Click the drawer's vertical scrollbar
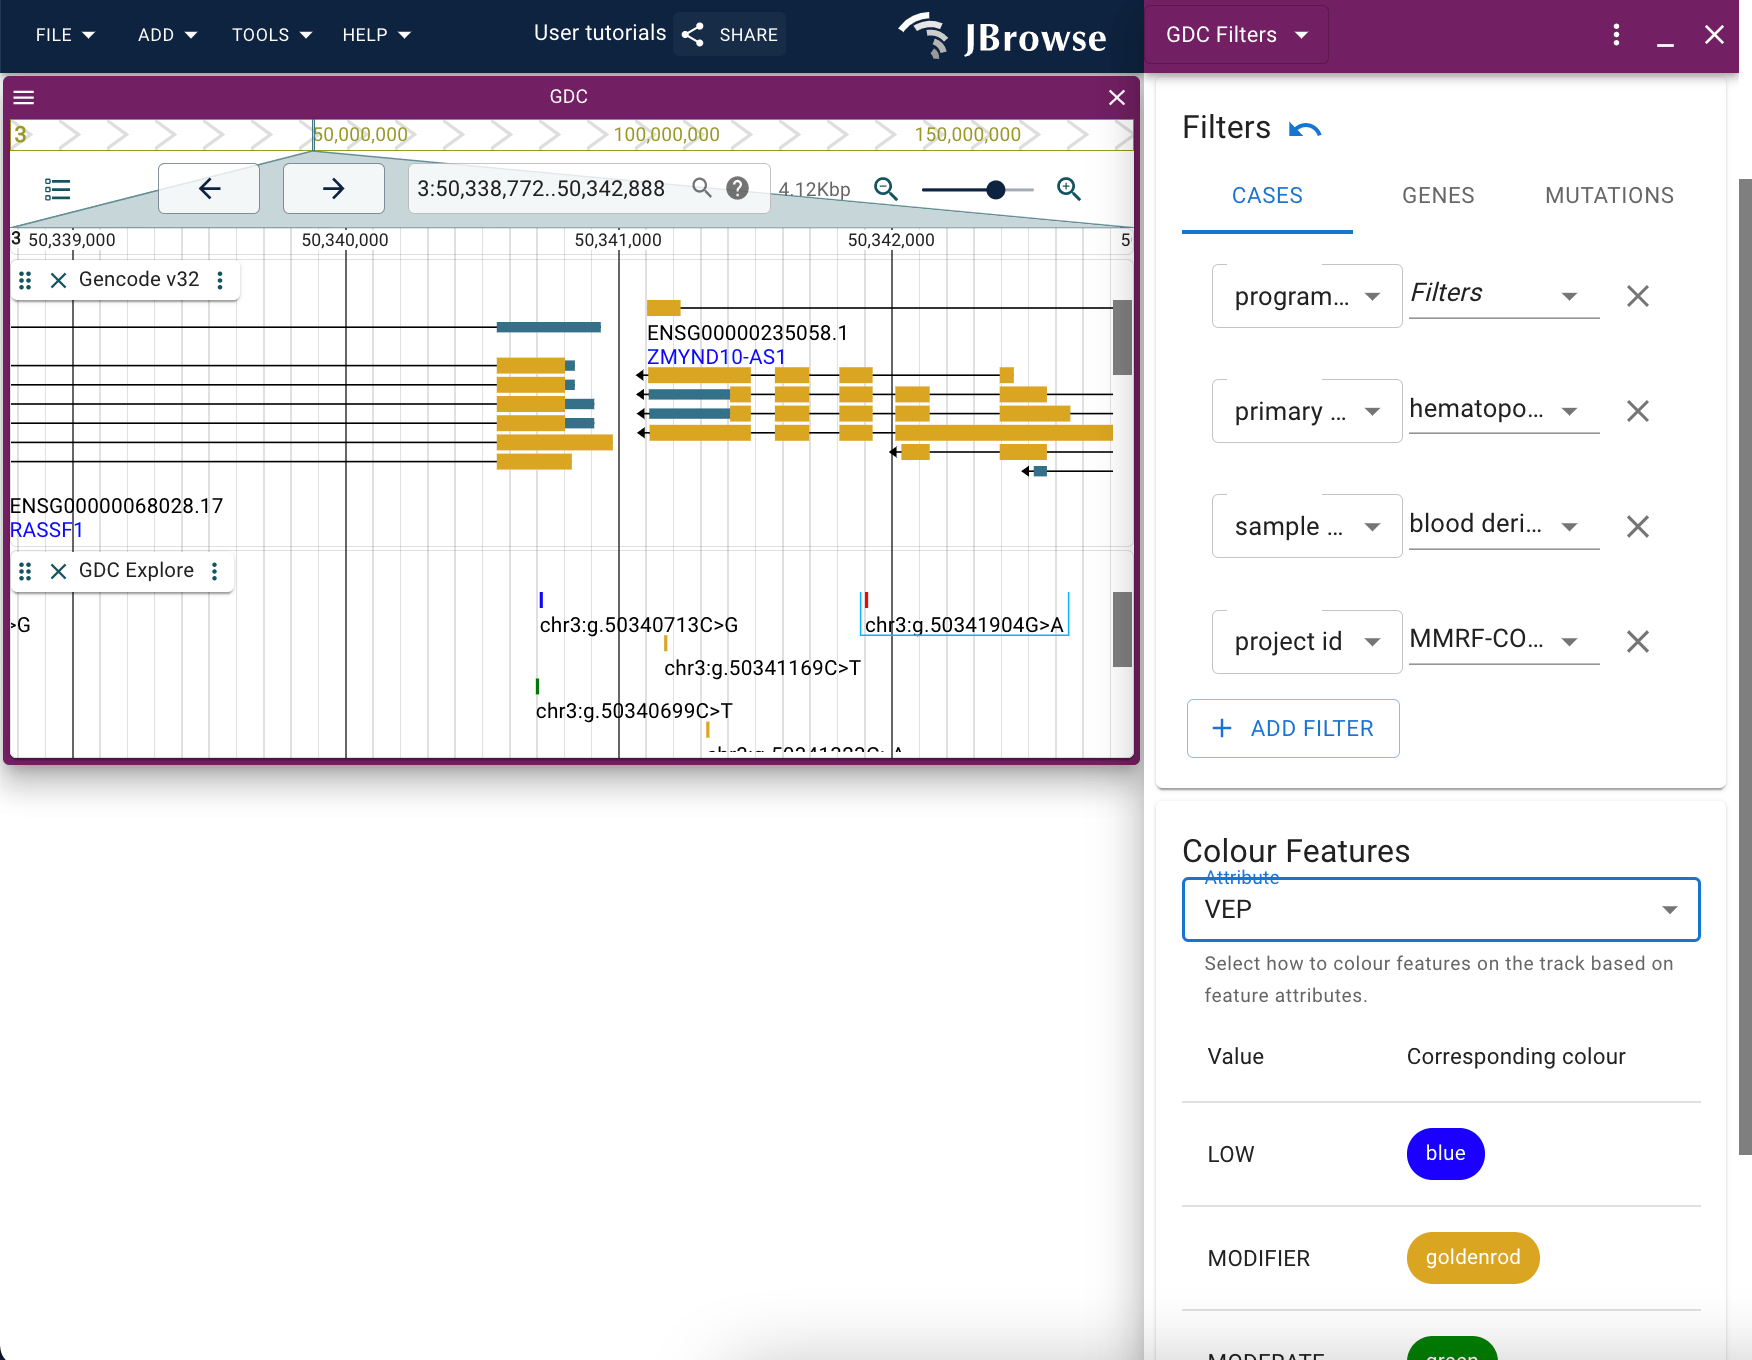This screenshot has height=1360, width=1752. coord(1745,667)
